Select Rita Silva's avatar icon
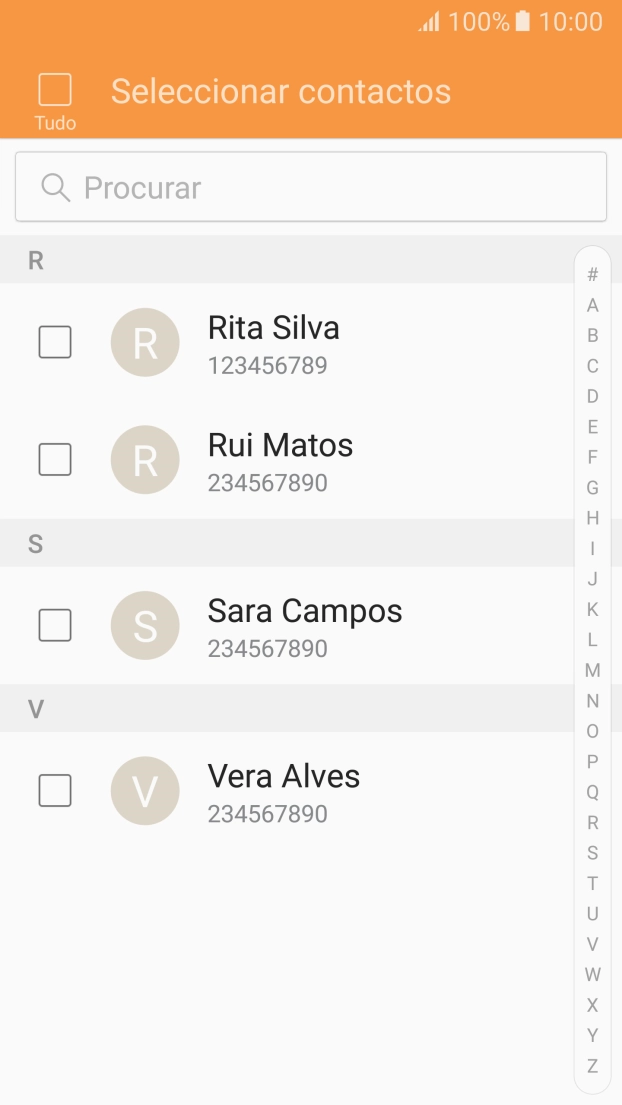Screen dimensions: 622x1105 coord(145,342)
